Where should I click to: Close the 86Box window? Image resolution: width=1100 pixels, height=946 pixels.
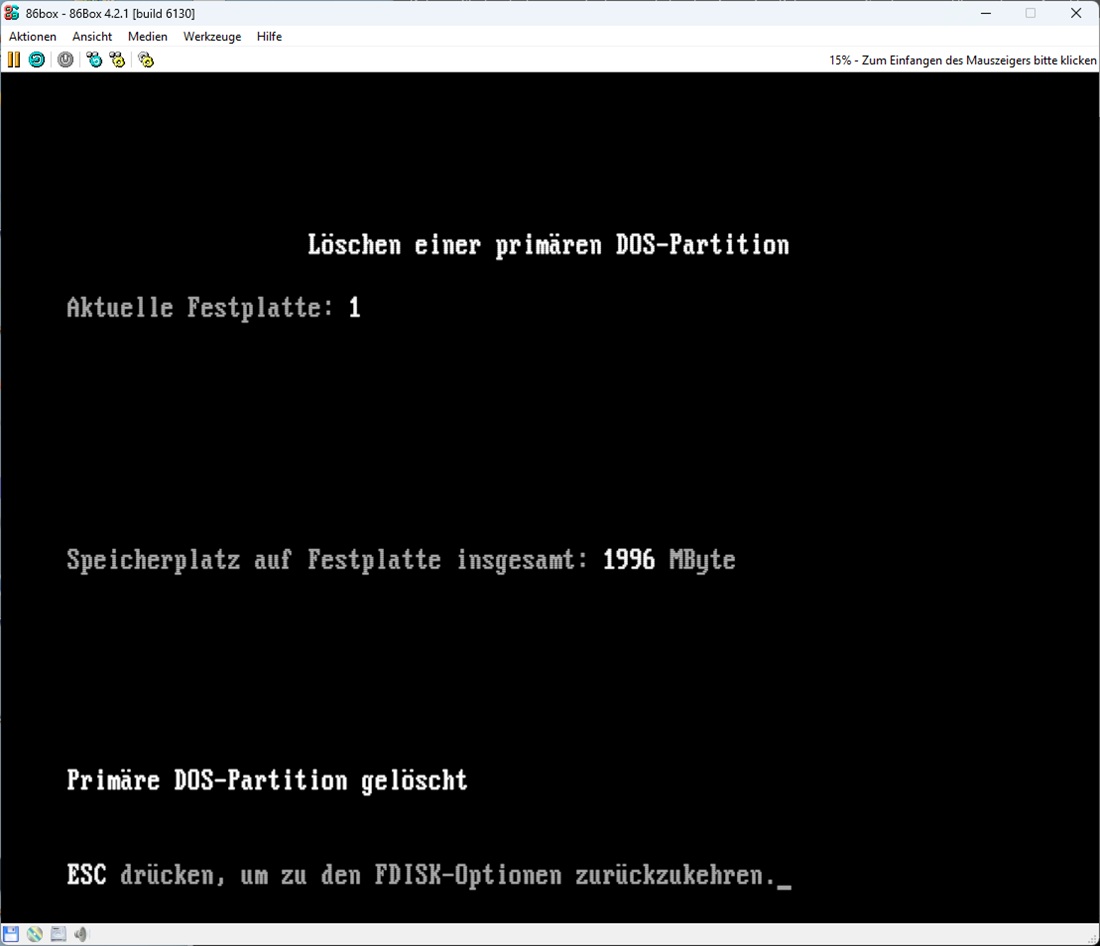click(1076, 13)
